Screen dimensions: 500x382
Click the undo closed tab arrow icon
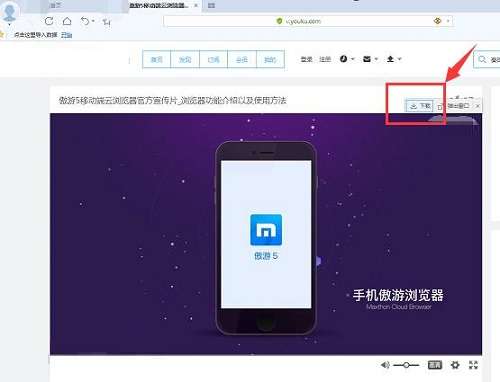tap(85, 21)
